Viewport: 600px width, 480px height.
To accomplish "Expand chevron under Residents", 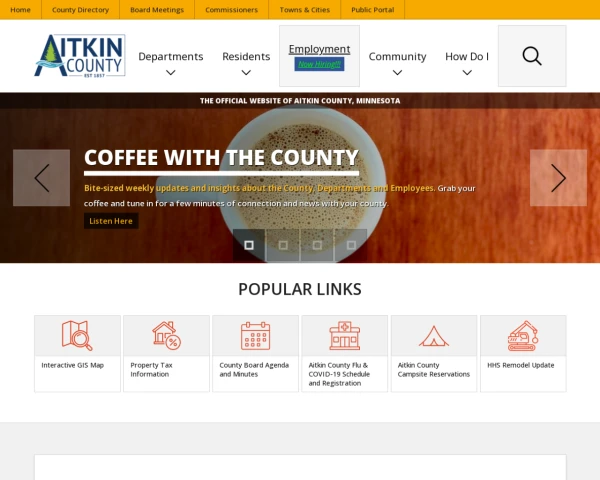I will tap(246, 72).
